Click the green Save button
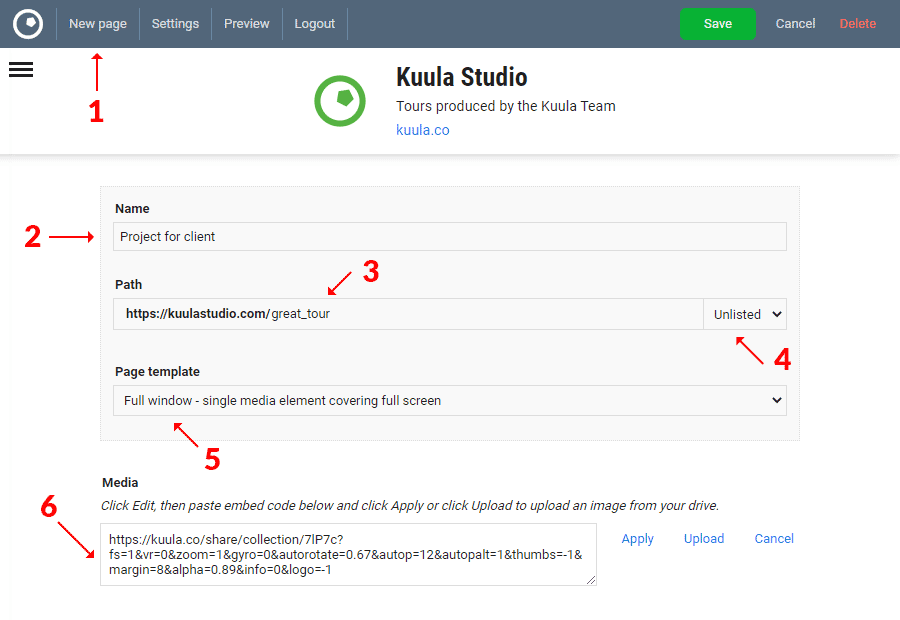The height and width of the screenshot is (620, 900). click(717, 24)
